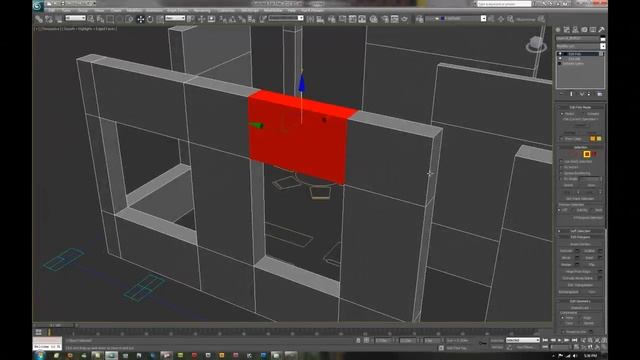Viewport: 640px width, 360px height.
Task: Expand the Soft Selection rollout
Action: click(x=580, y=231)
